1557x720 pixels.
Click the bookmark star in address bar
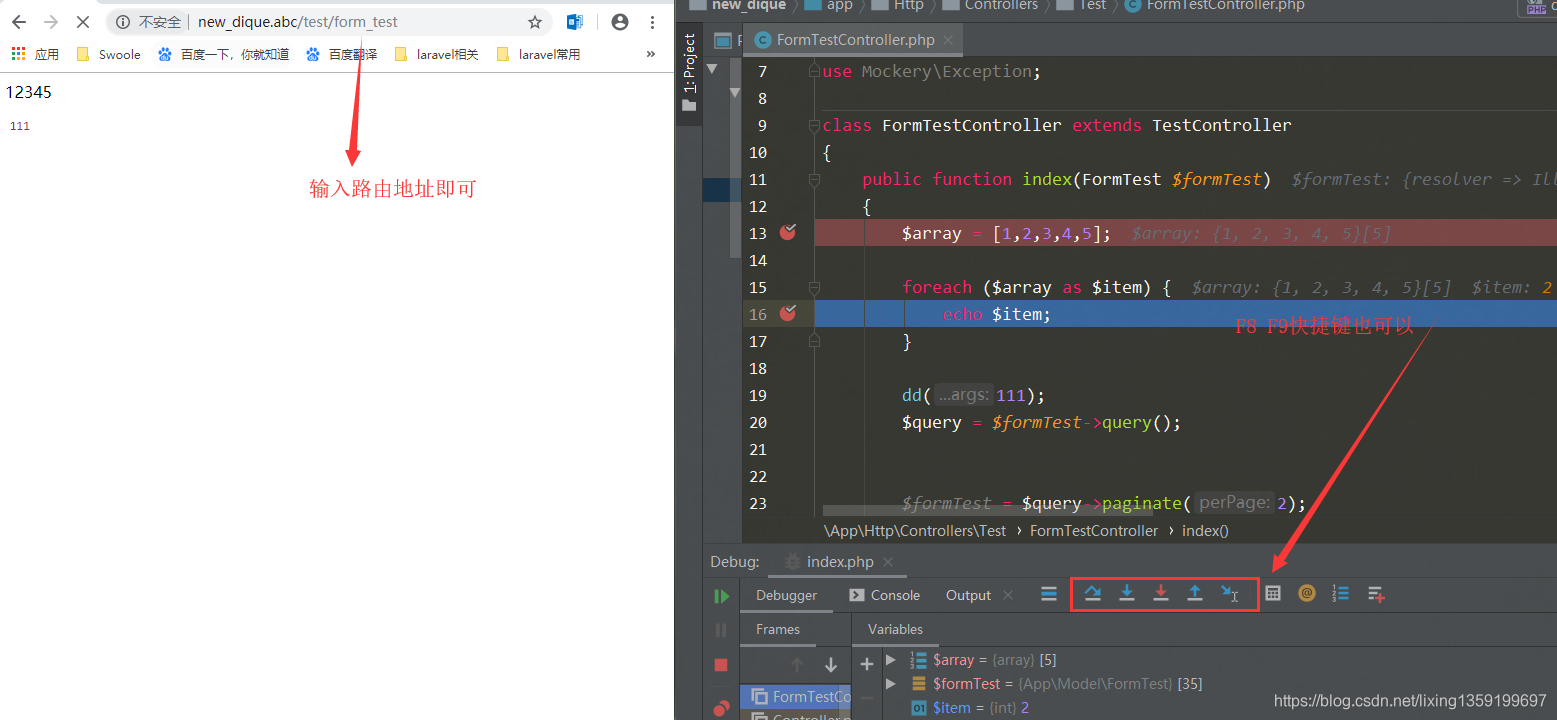click(535, 22)
